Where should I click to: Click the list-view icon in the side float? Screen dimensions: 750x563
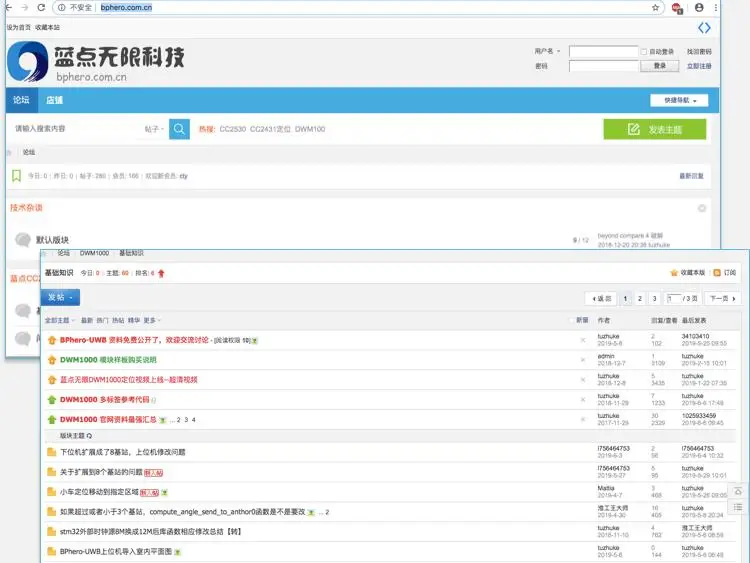click(x=738, y=507)
